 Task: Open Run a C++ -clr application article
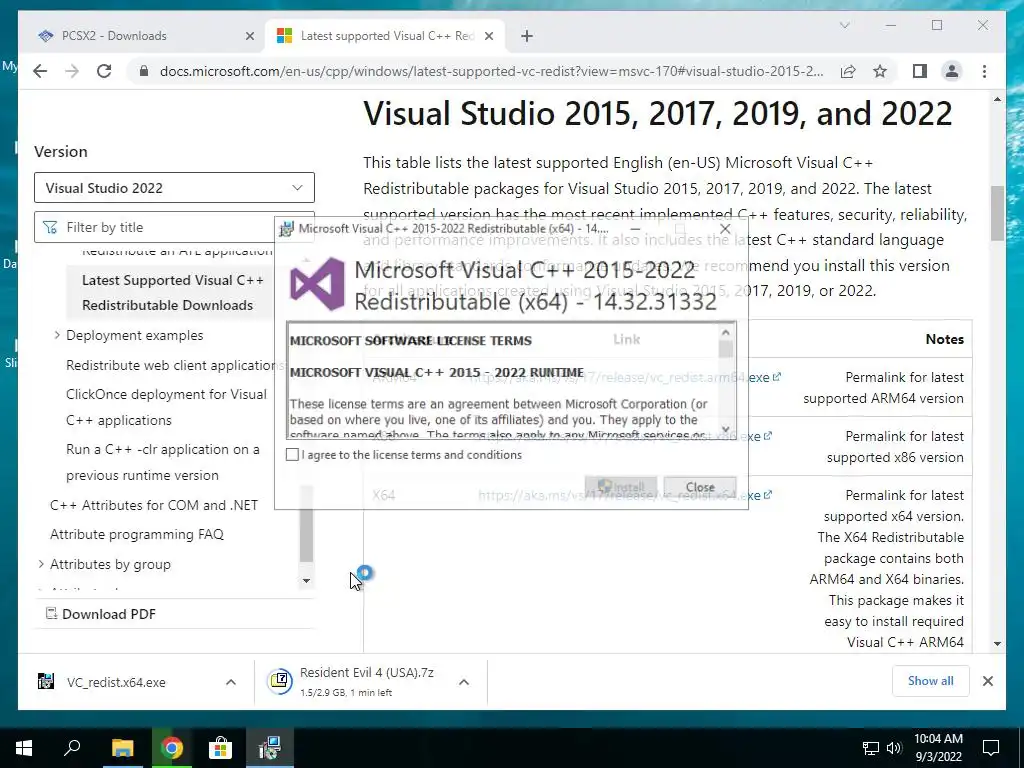pyautogui.click(x=163, y=462)
